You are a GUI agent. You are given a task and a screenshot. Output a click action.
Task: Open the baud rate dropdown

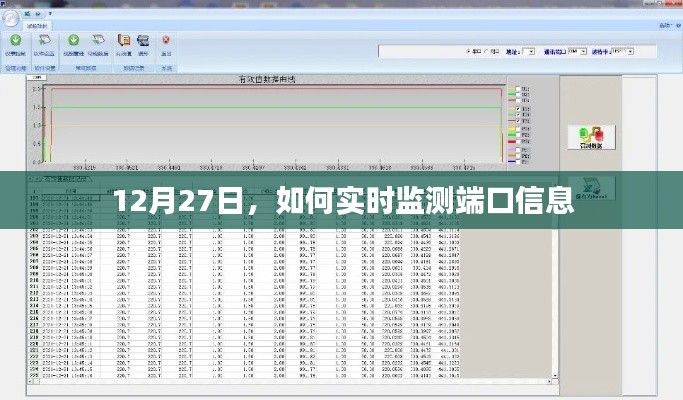623,51
